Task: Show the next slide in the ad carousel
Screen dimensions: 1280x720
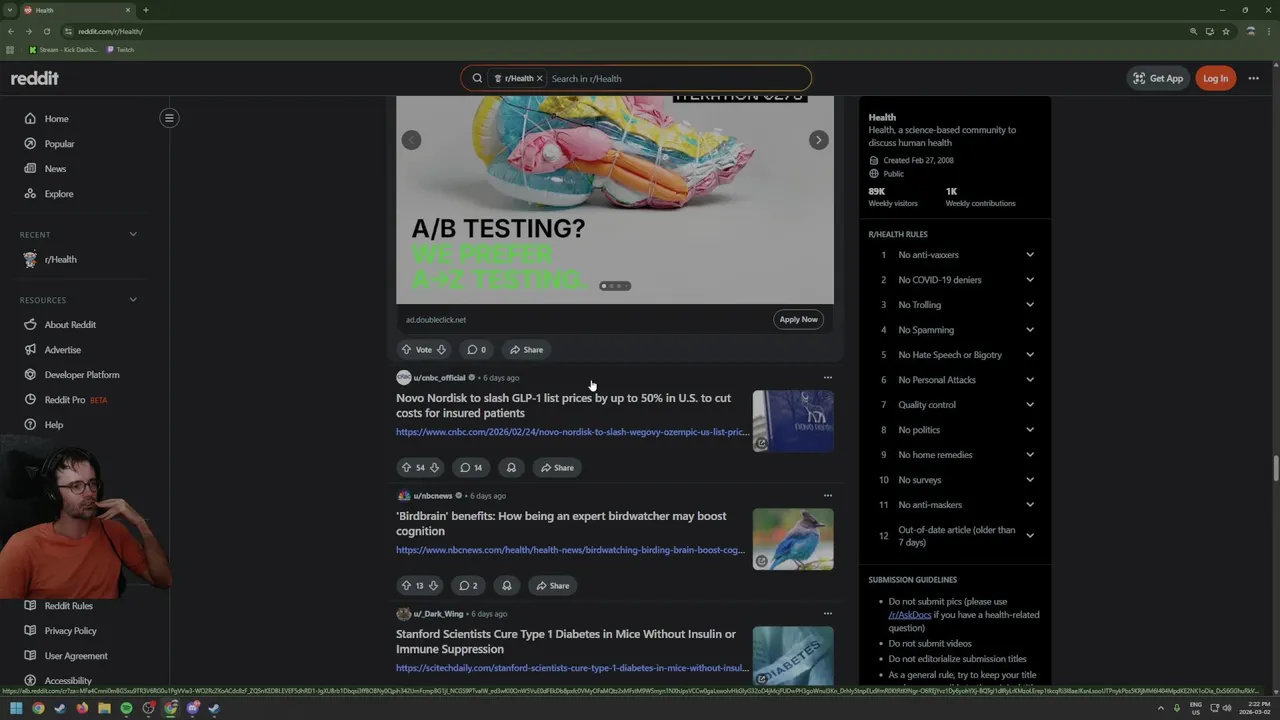Action: click(x=818, y=140)
